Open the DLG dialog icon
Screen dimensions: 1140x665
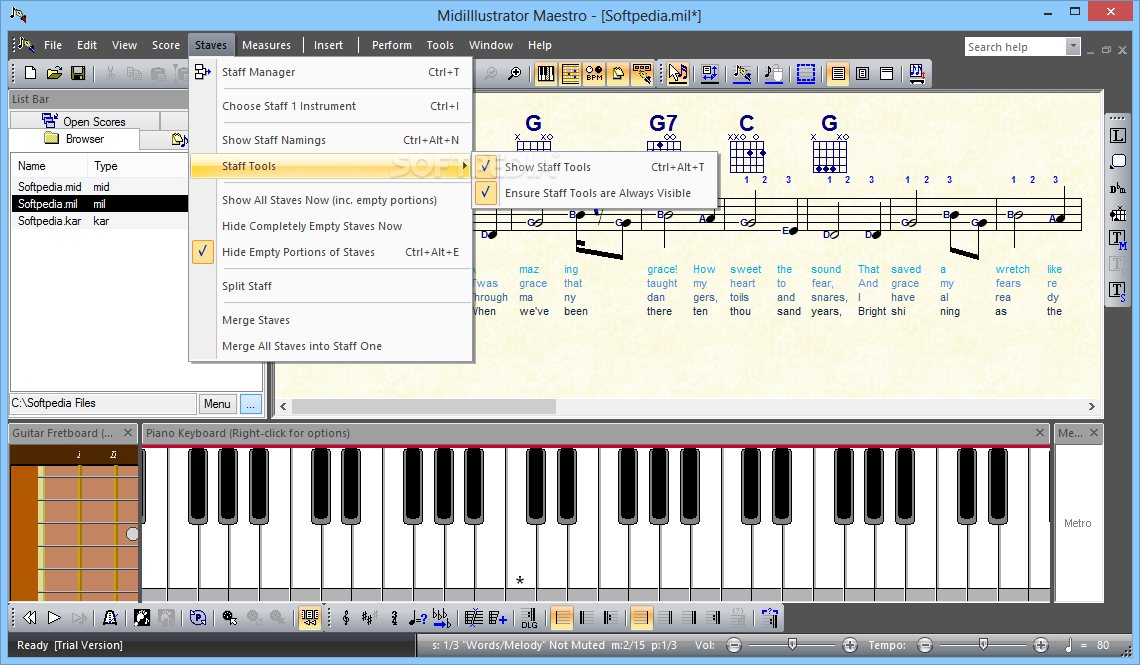[529, 618]
